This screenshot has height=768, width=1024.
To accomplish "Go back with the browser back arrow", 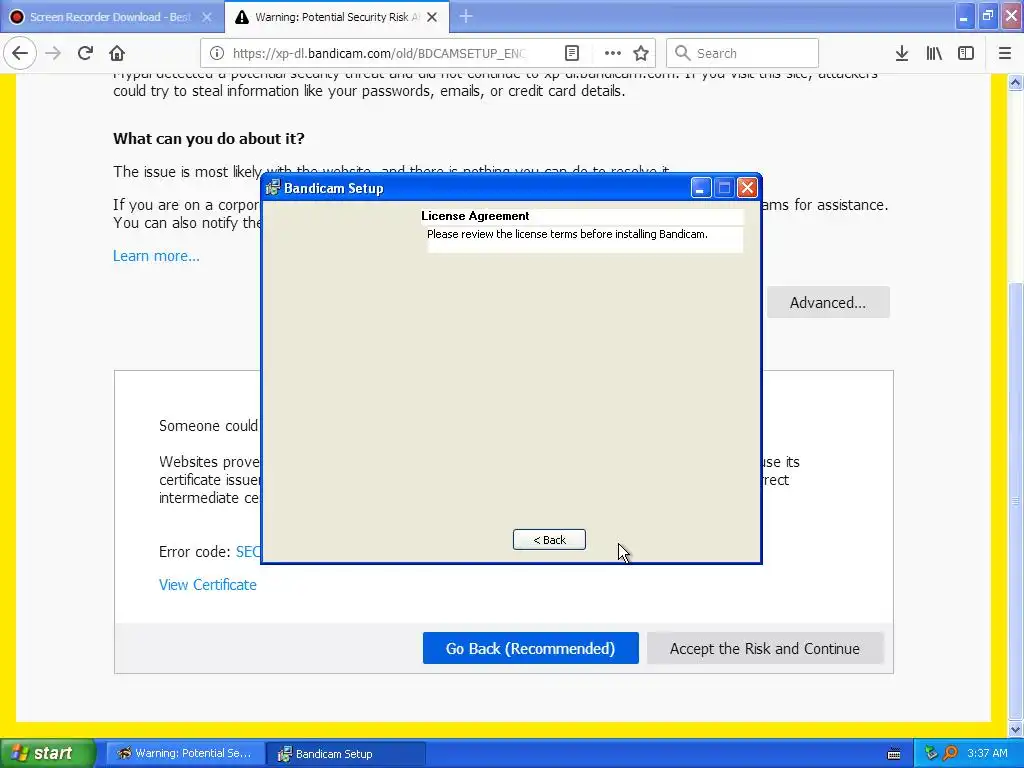I will (20, 53).
